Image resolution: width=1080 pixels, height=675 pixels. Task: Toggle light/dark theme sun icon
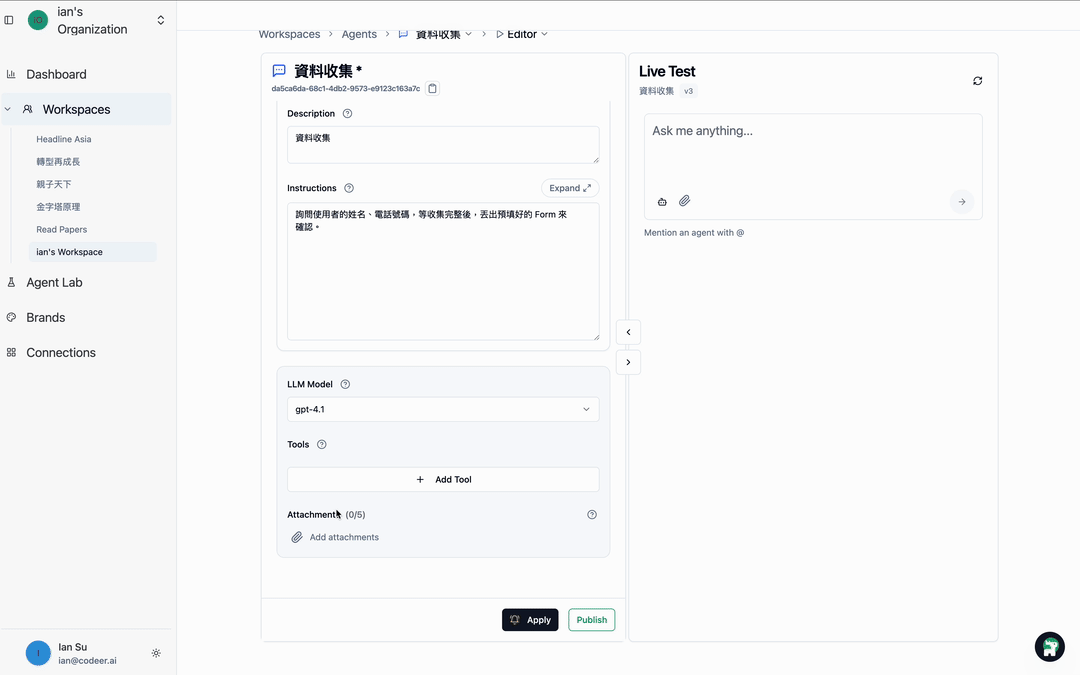(x=156, y=653)
